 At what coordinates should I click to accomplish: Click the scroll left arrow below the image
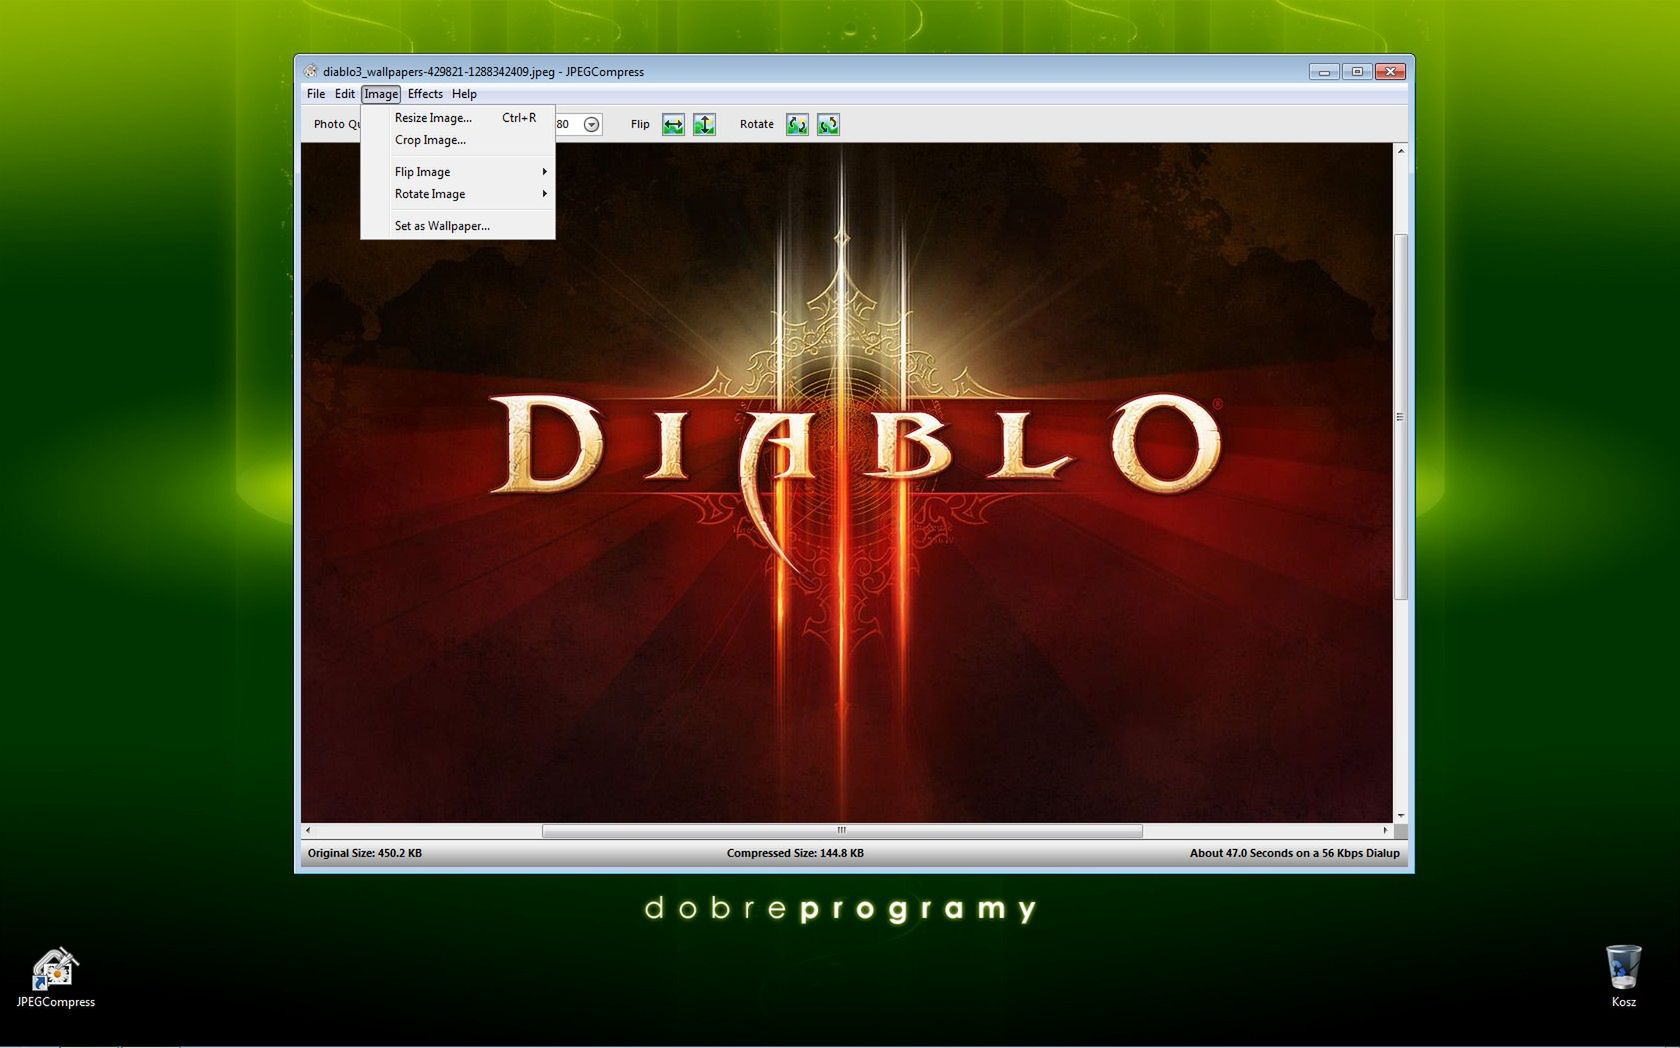(308, 830)
